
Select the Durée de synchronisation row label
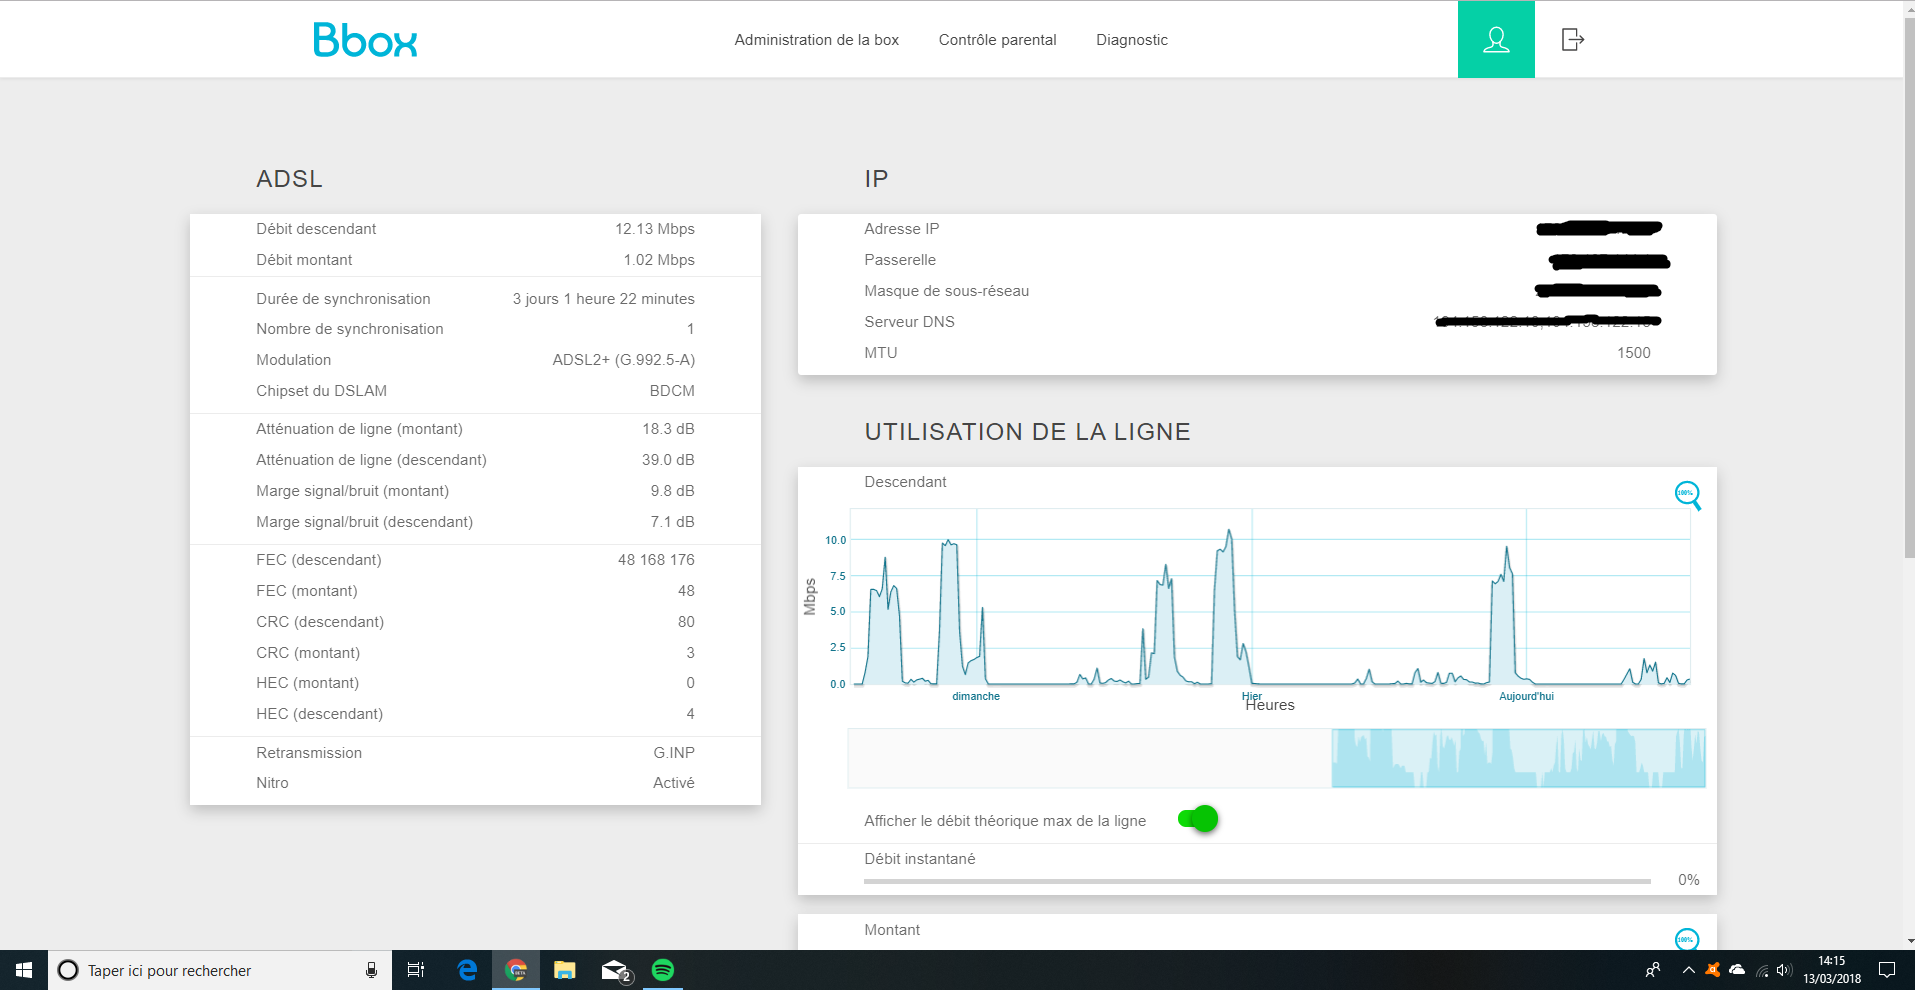[x=343, y=299]
